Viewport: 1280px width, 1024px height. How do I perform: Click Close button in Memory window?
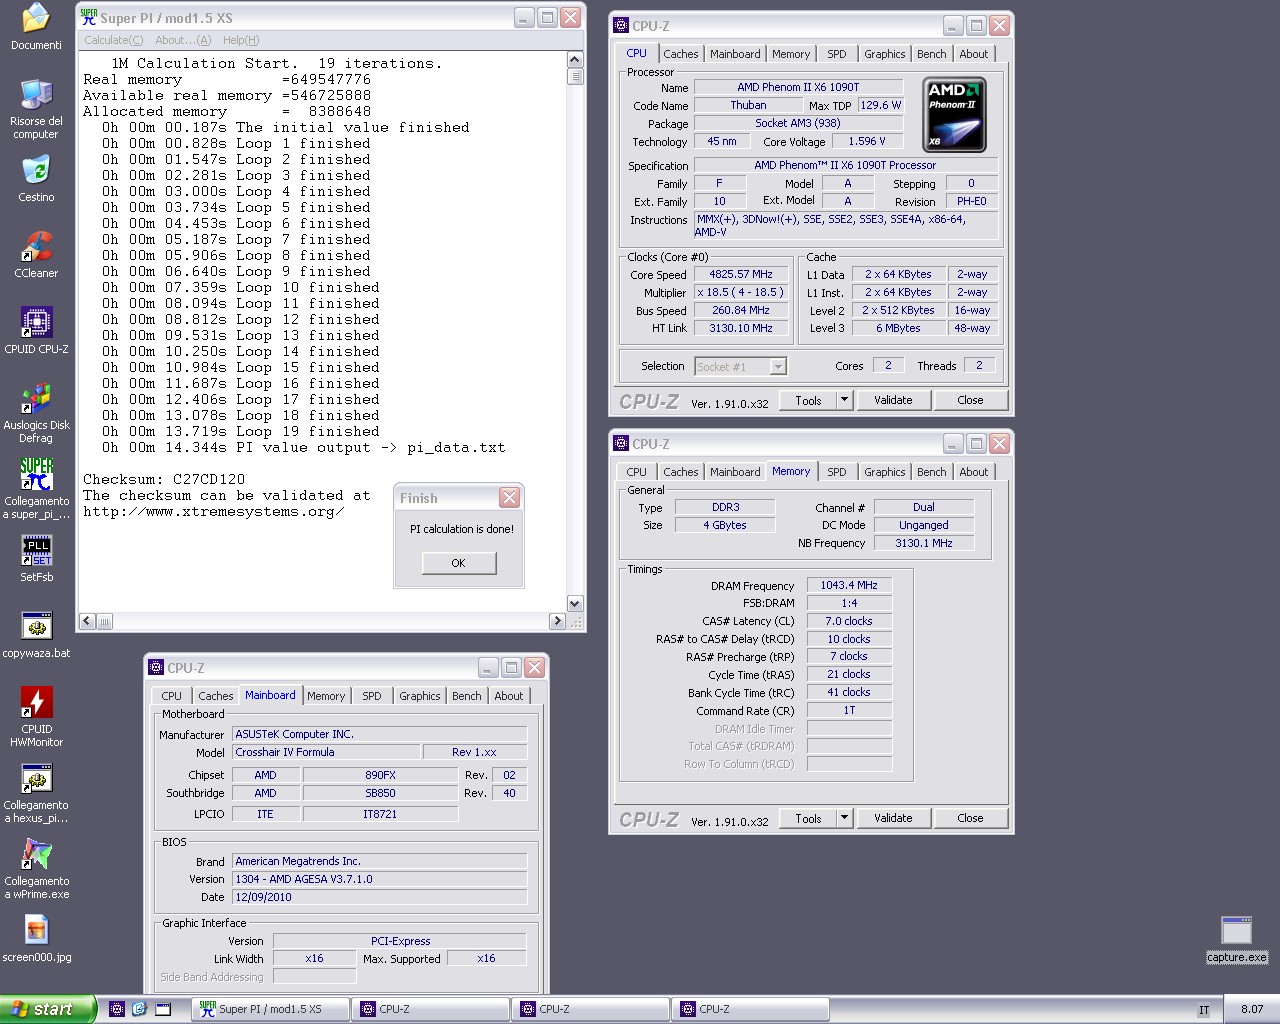(970, 818)
